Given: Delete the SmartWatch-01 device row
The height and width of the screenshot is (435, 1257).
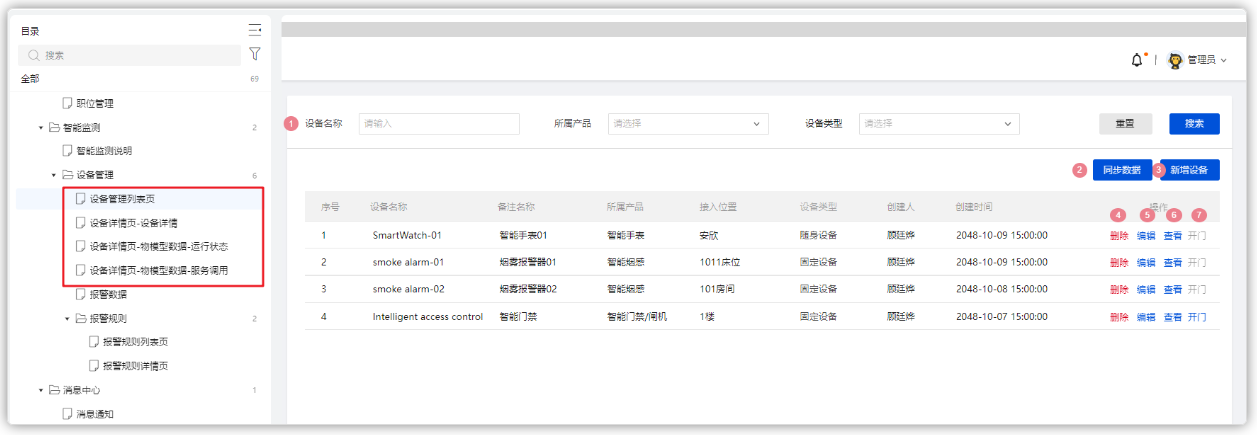Looking at the screenshot, I should (x=1119, y=235).
